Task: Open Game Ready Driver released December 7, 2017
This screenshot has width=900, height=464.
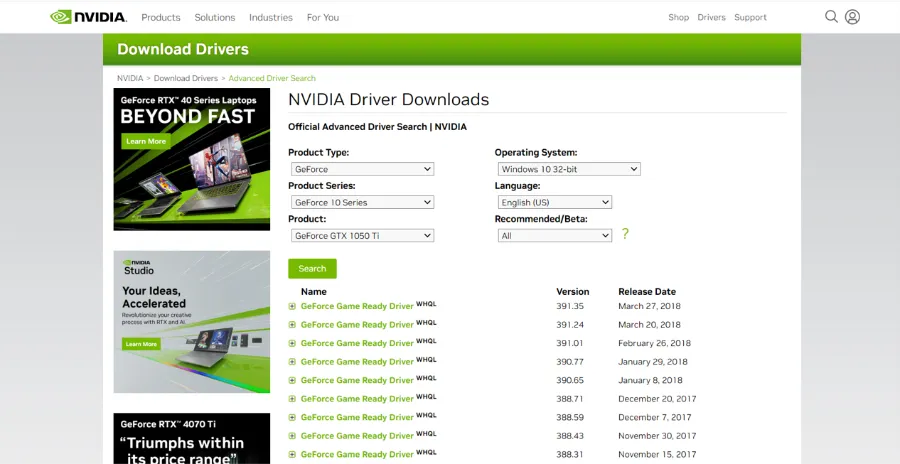Action: tap(357, 417)
